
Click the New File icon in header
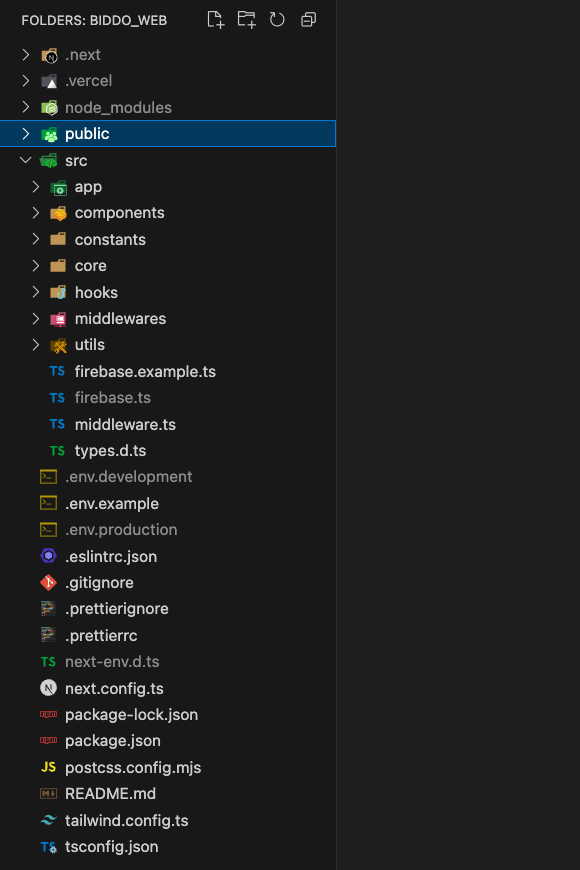[215, 20]
